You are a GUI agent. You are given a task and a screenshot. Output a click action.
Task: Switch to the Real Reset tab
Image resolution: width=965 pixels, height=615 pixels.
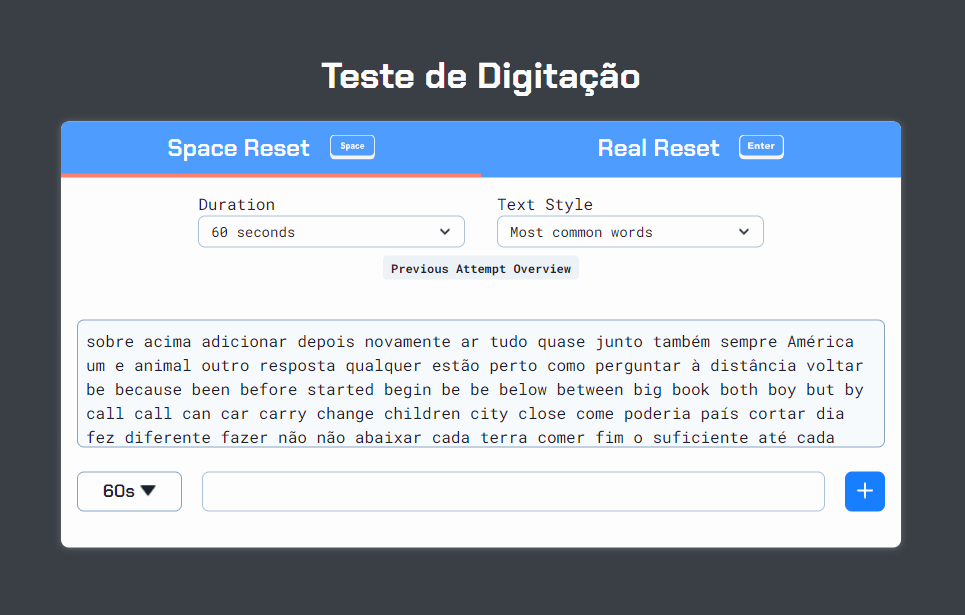[658, 148]
